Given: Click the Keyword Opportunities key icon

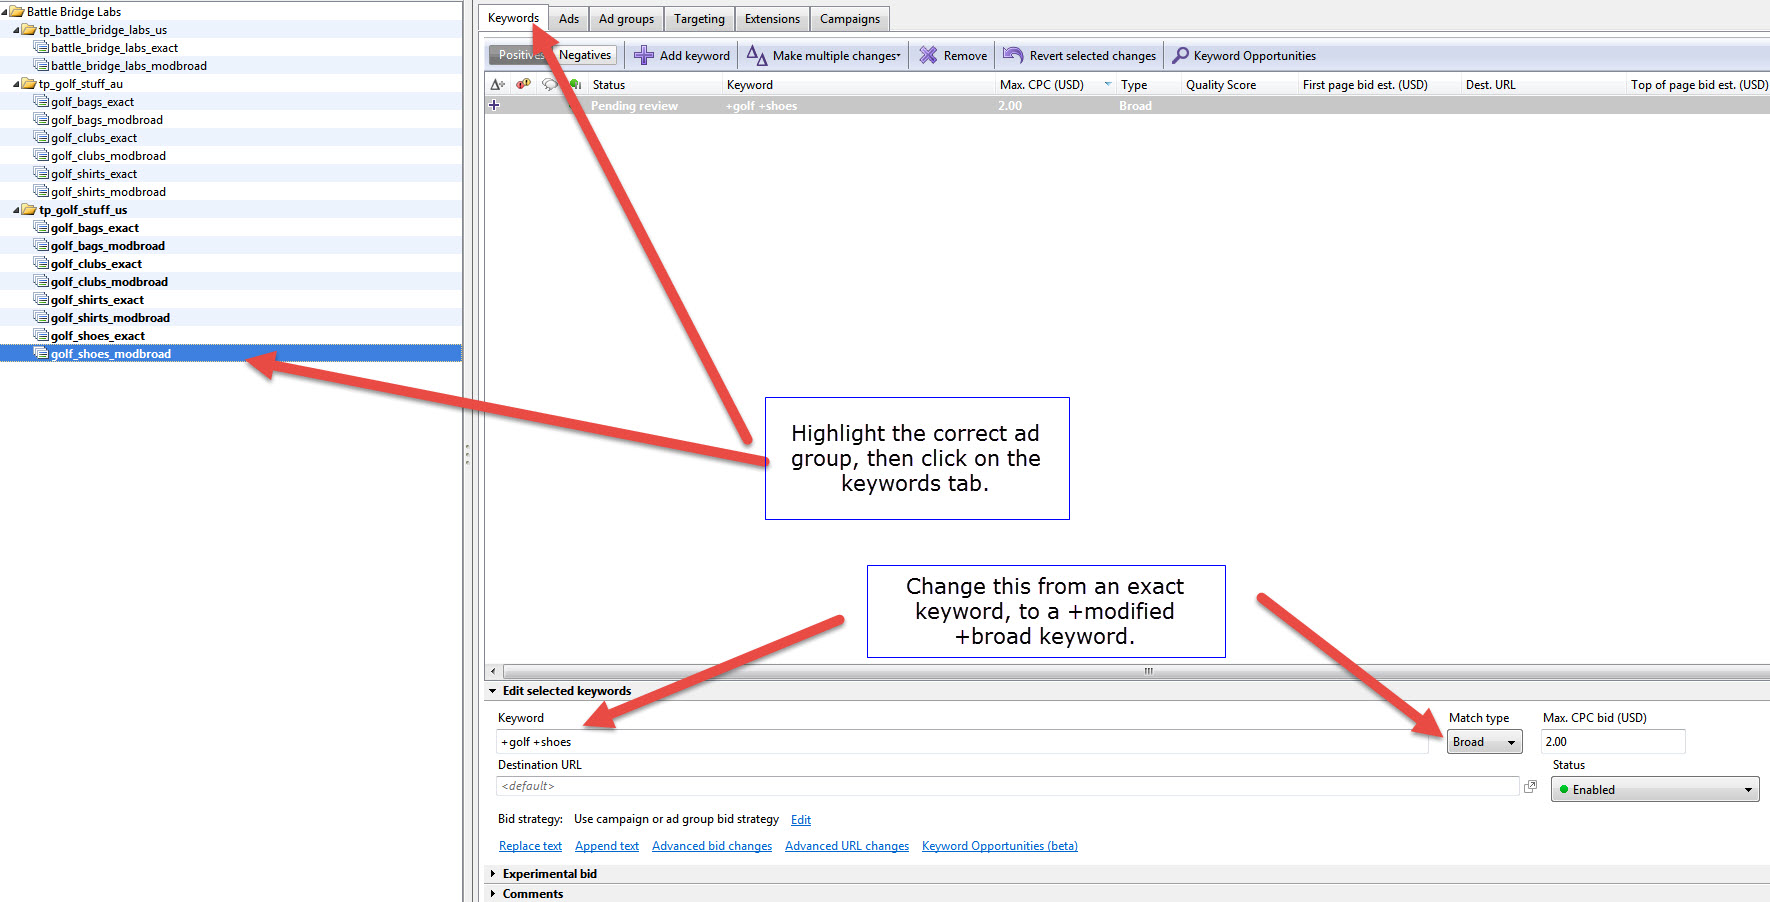Looking at the screenshot, I should (1181, 55).
